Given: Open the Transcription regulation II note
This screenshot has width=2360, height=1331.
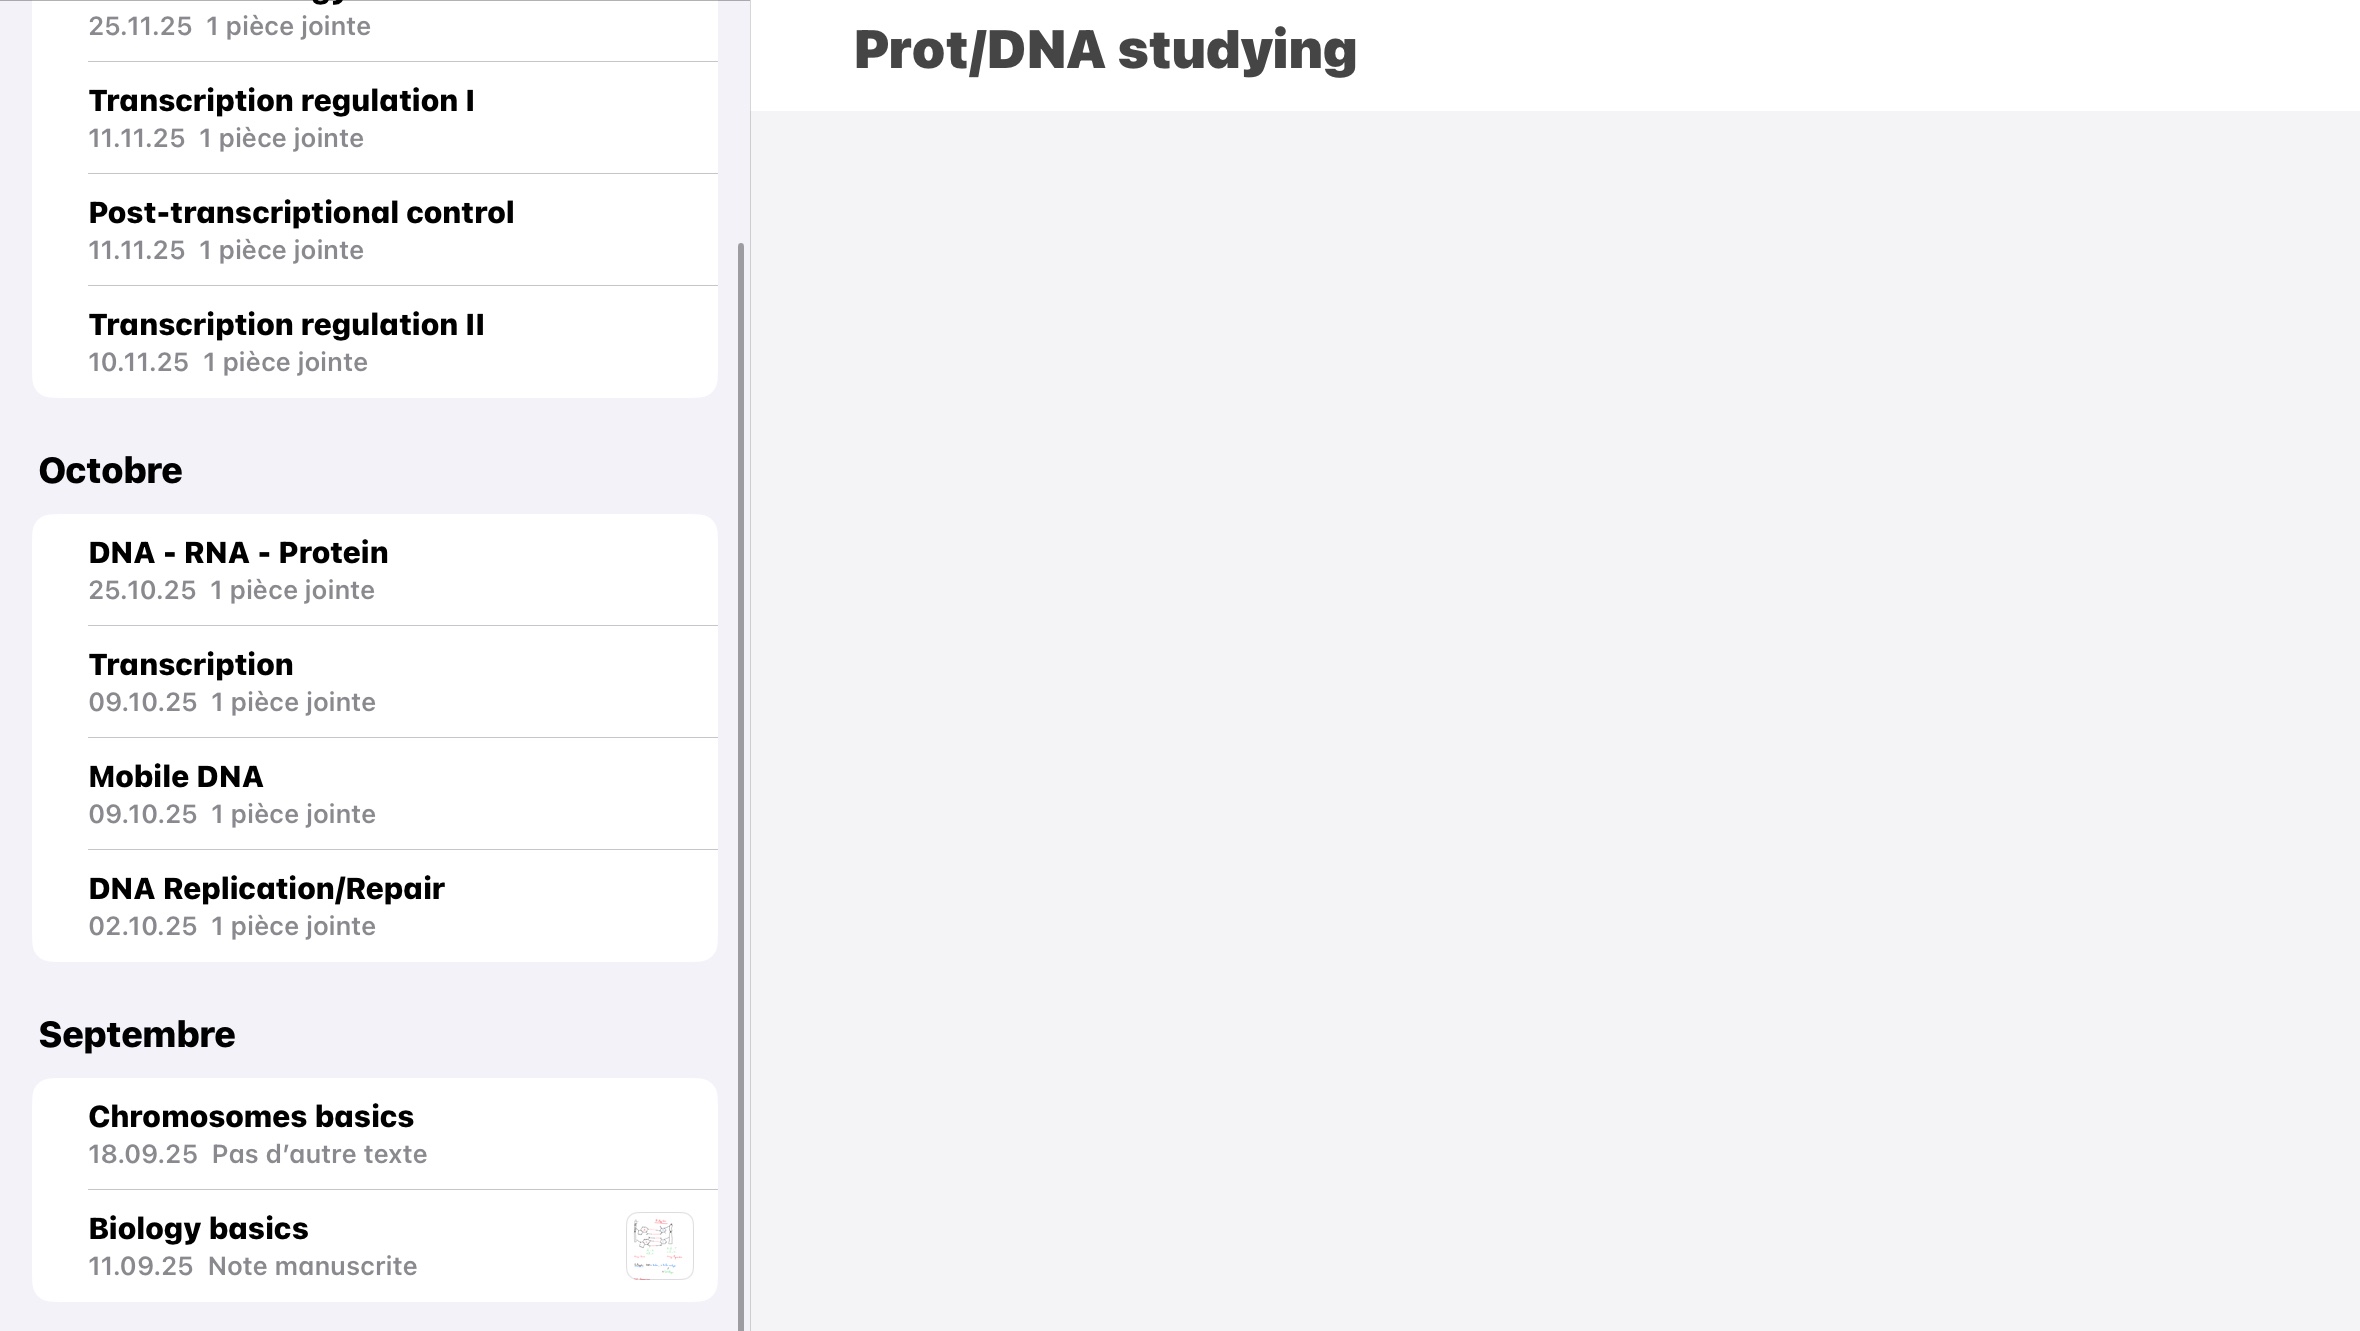Looking at the screenshot, I should (x=286, y=325).
